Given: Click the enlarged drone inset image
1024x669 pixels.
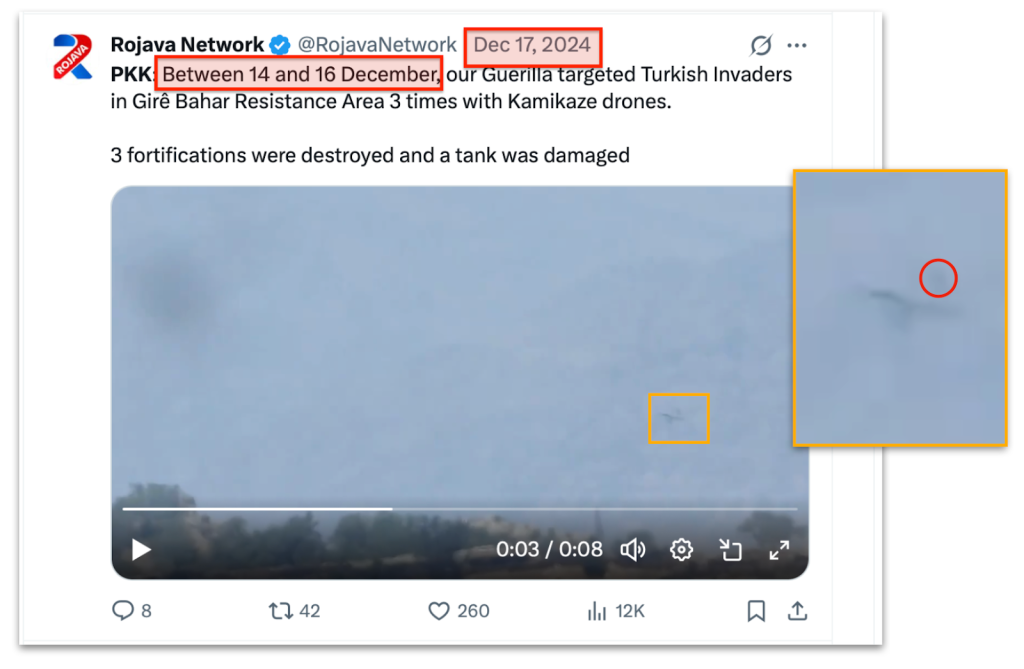Looking at the screenshot, I should coord(899,308).
